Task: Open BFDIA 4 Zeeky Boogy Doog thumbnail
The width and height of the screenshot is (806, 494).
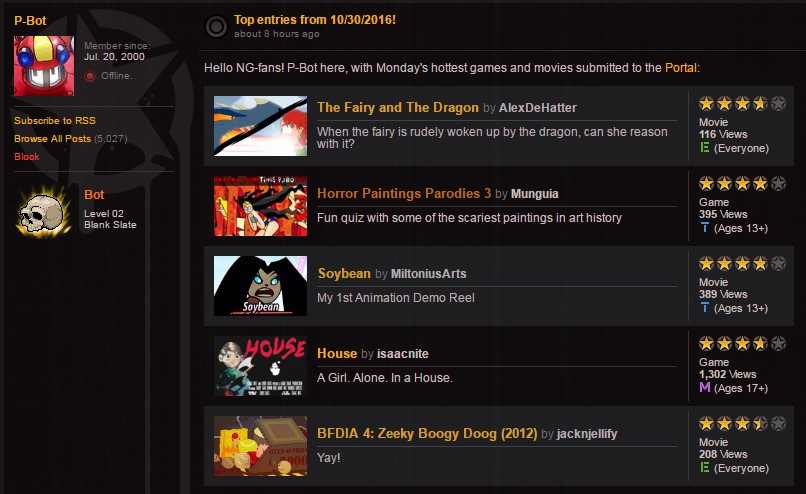Action: [261, 446]
